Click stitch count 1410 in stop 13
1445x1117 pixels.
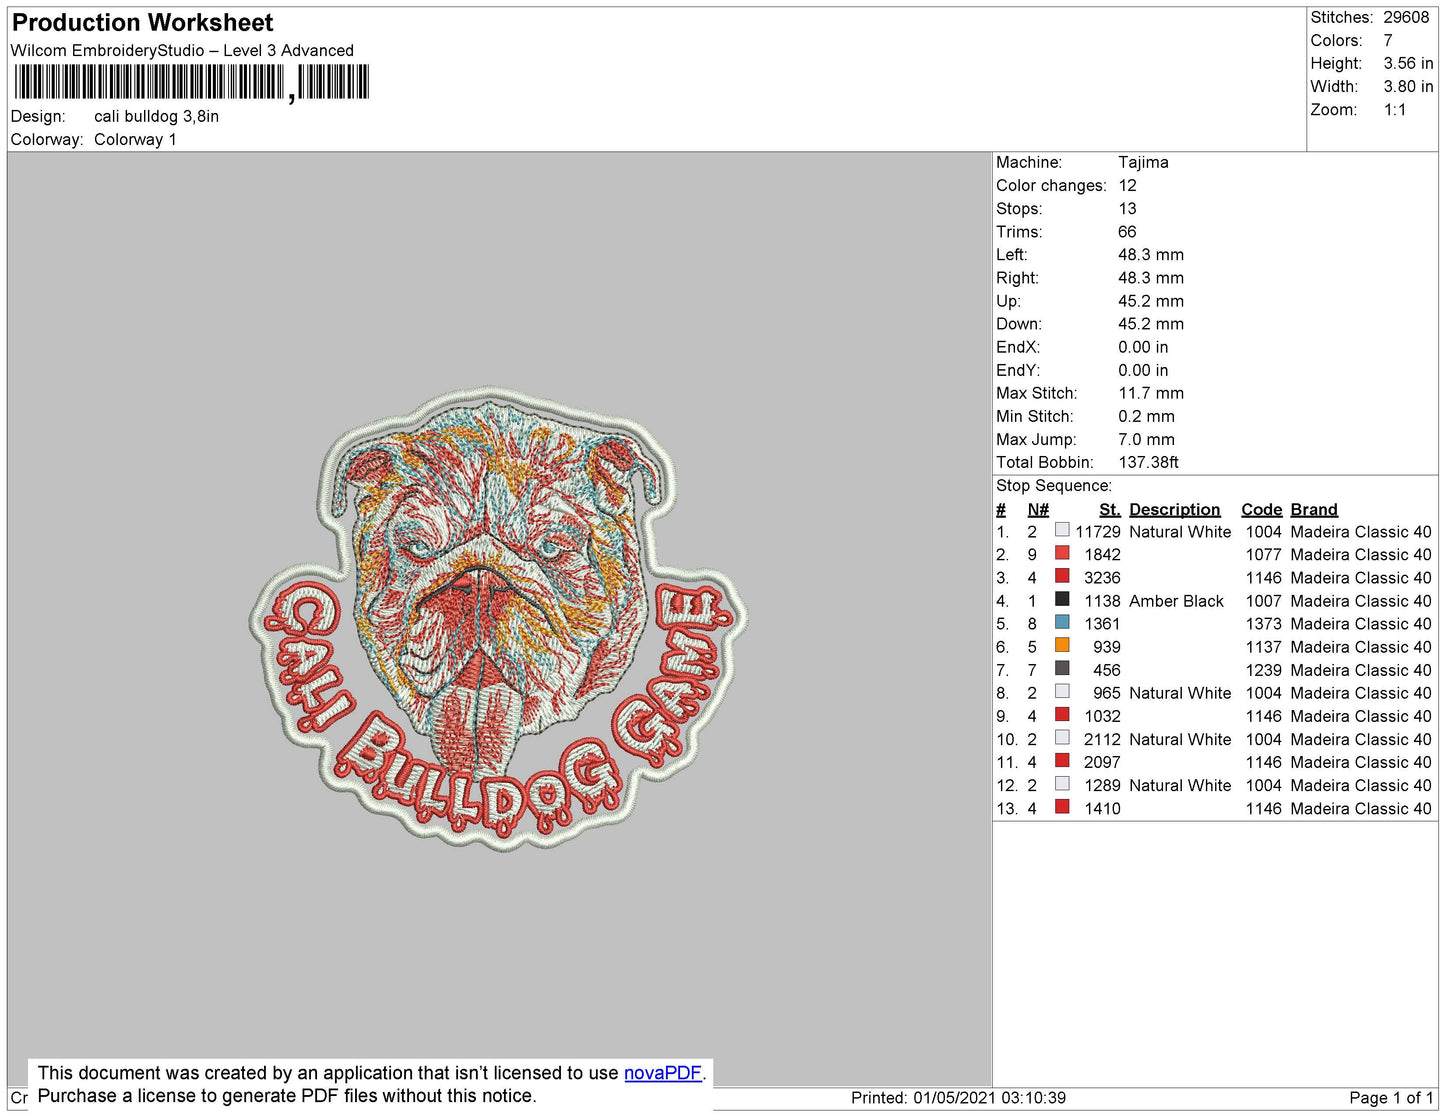click(1102, 808)
